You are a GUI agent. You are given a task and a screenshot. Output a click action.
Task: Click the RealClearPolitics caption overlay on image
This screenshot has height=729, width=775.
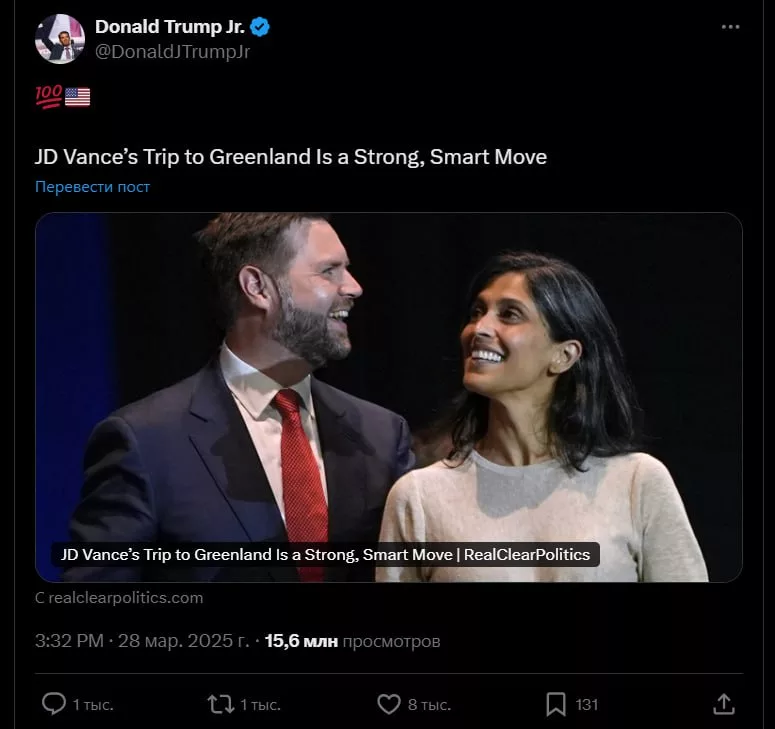click(x=325, y=554)
